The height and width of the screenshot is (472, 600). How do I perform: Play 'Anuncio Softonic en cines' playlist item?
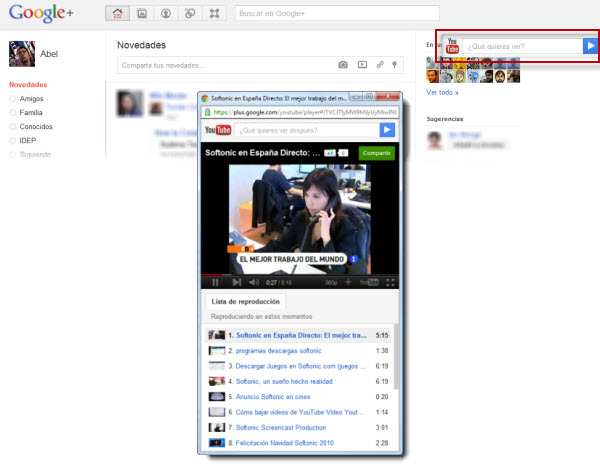point(298,397)
